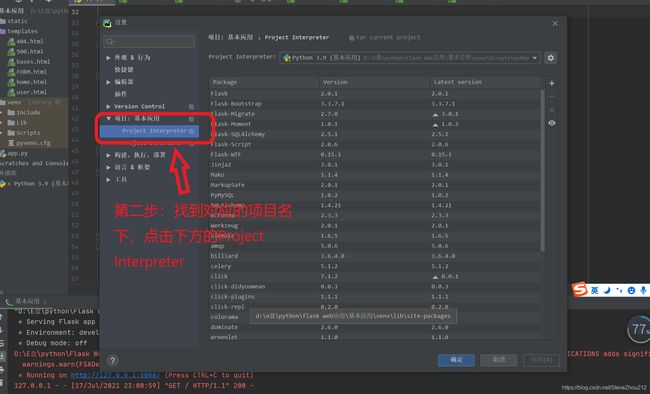Open the http://127.0.0.1:5000/ console link
The height and width of the screenshot is (394, 650).
tap(115, 375)
